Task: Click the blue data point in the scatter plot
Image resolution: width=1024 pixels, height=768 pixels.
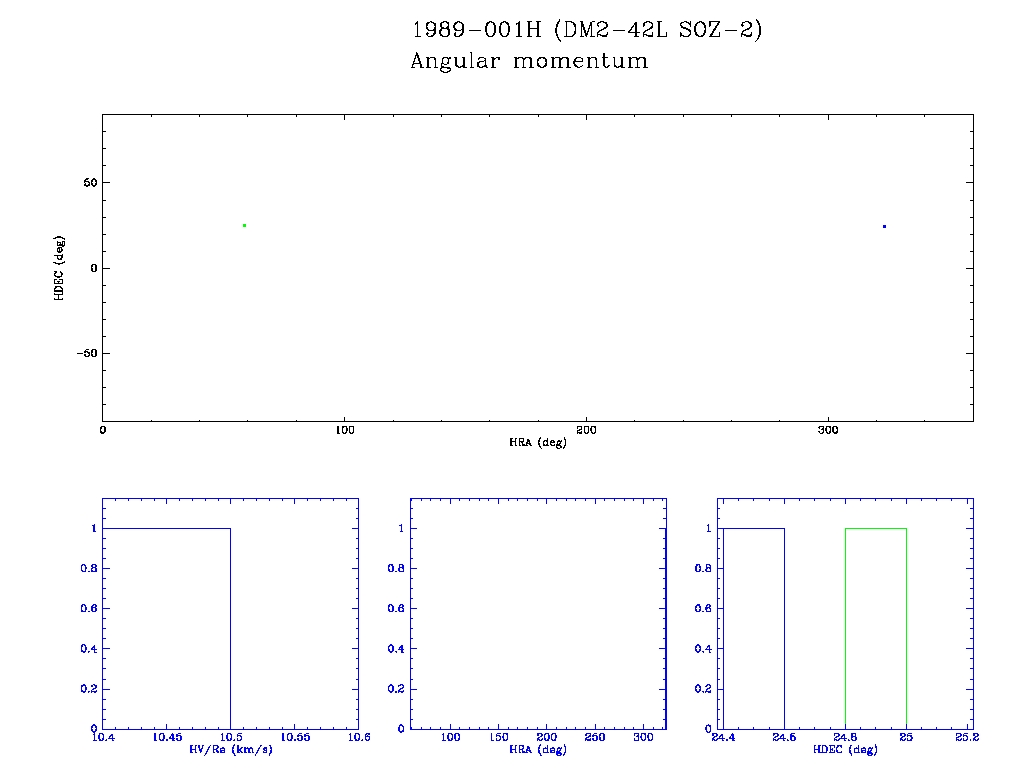Action: click(x=884, y=226)
